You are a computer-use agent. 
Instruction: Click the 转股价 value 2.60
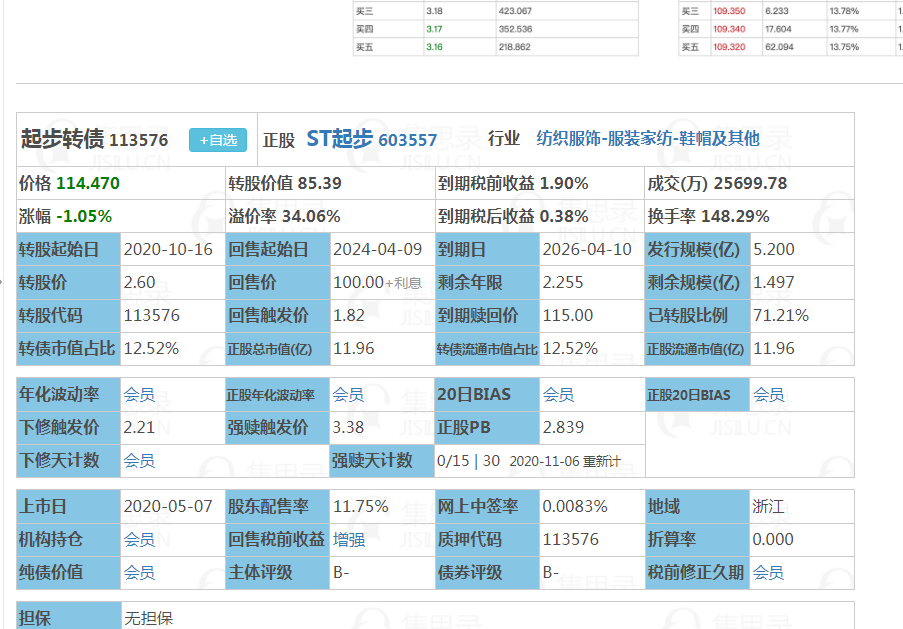139,282
